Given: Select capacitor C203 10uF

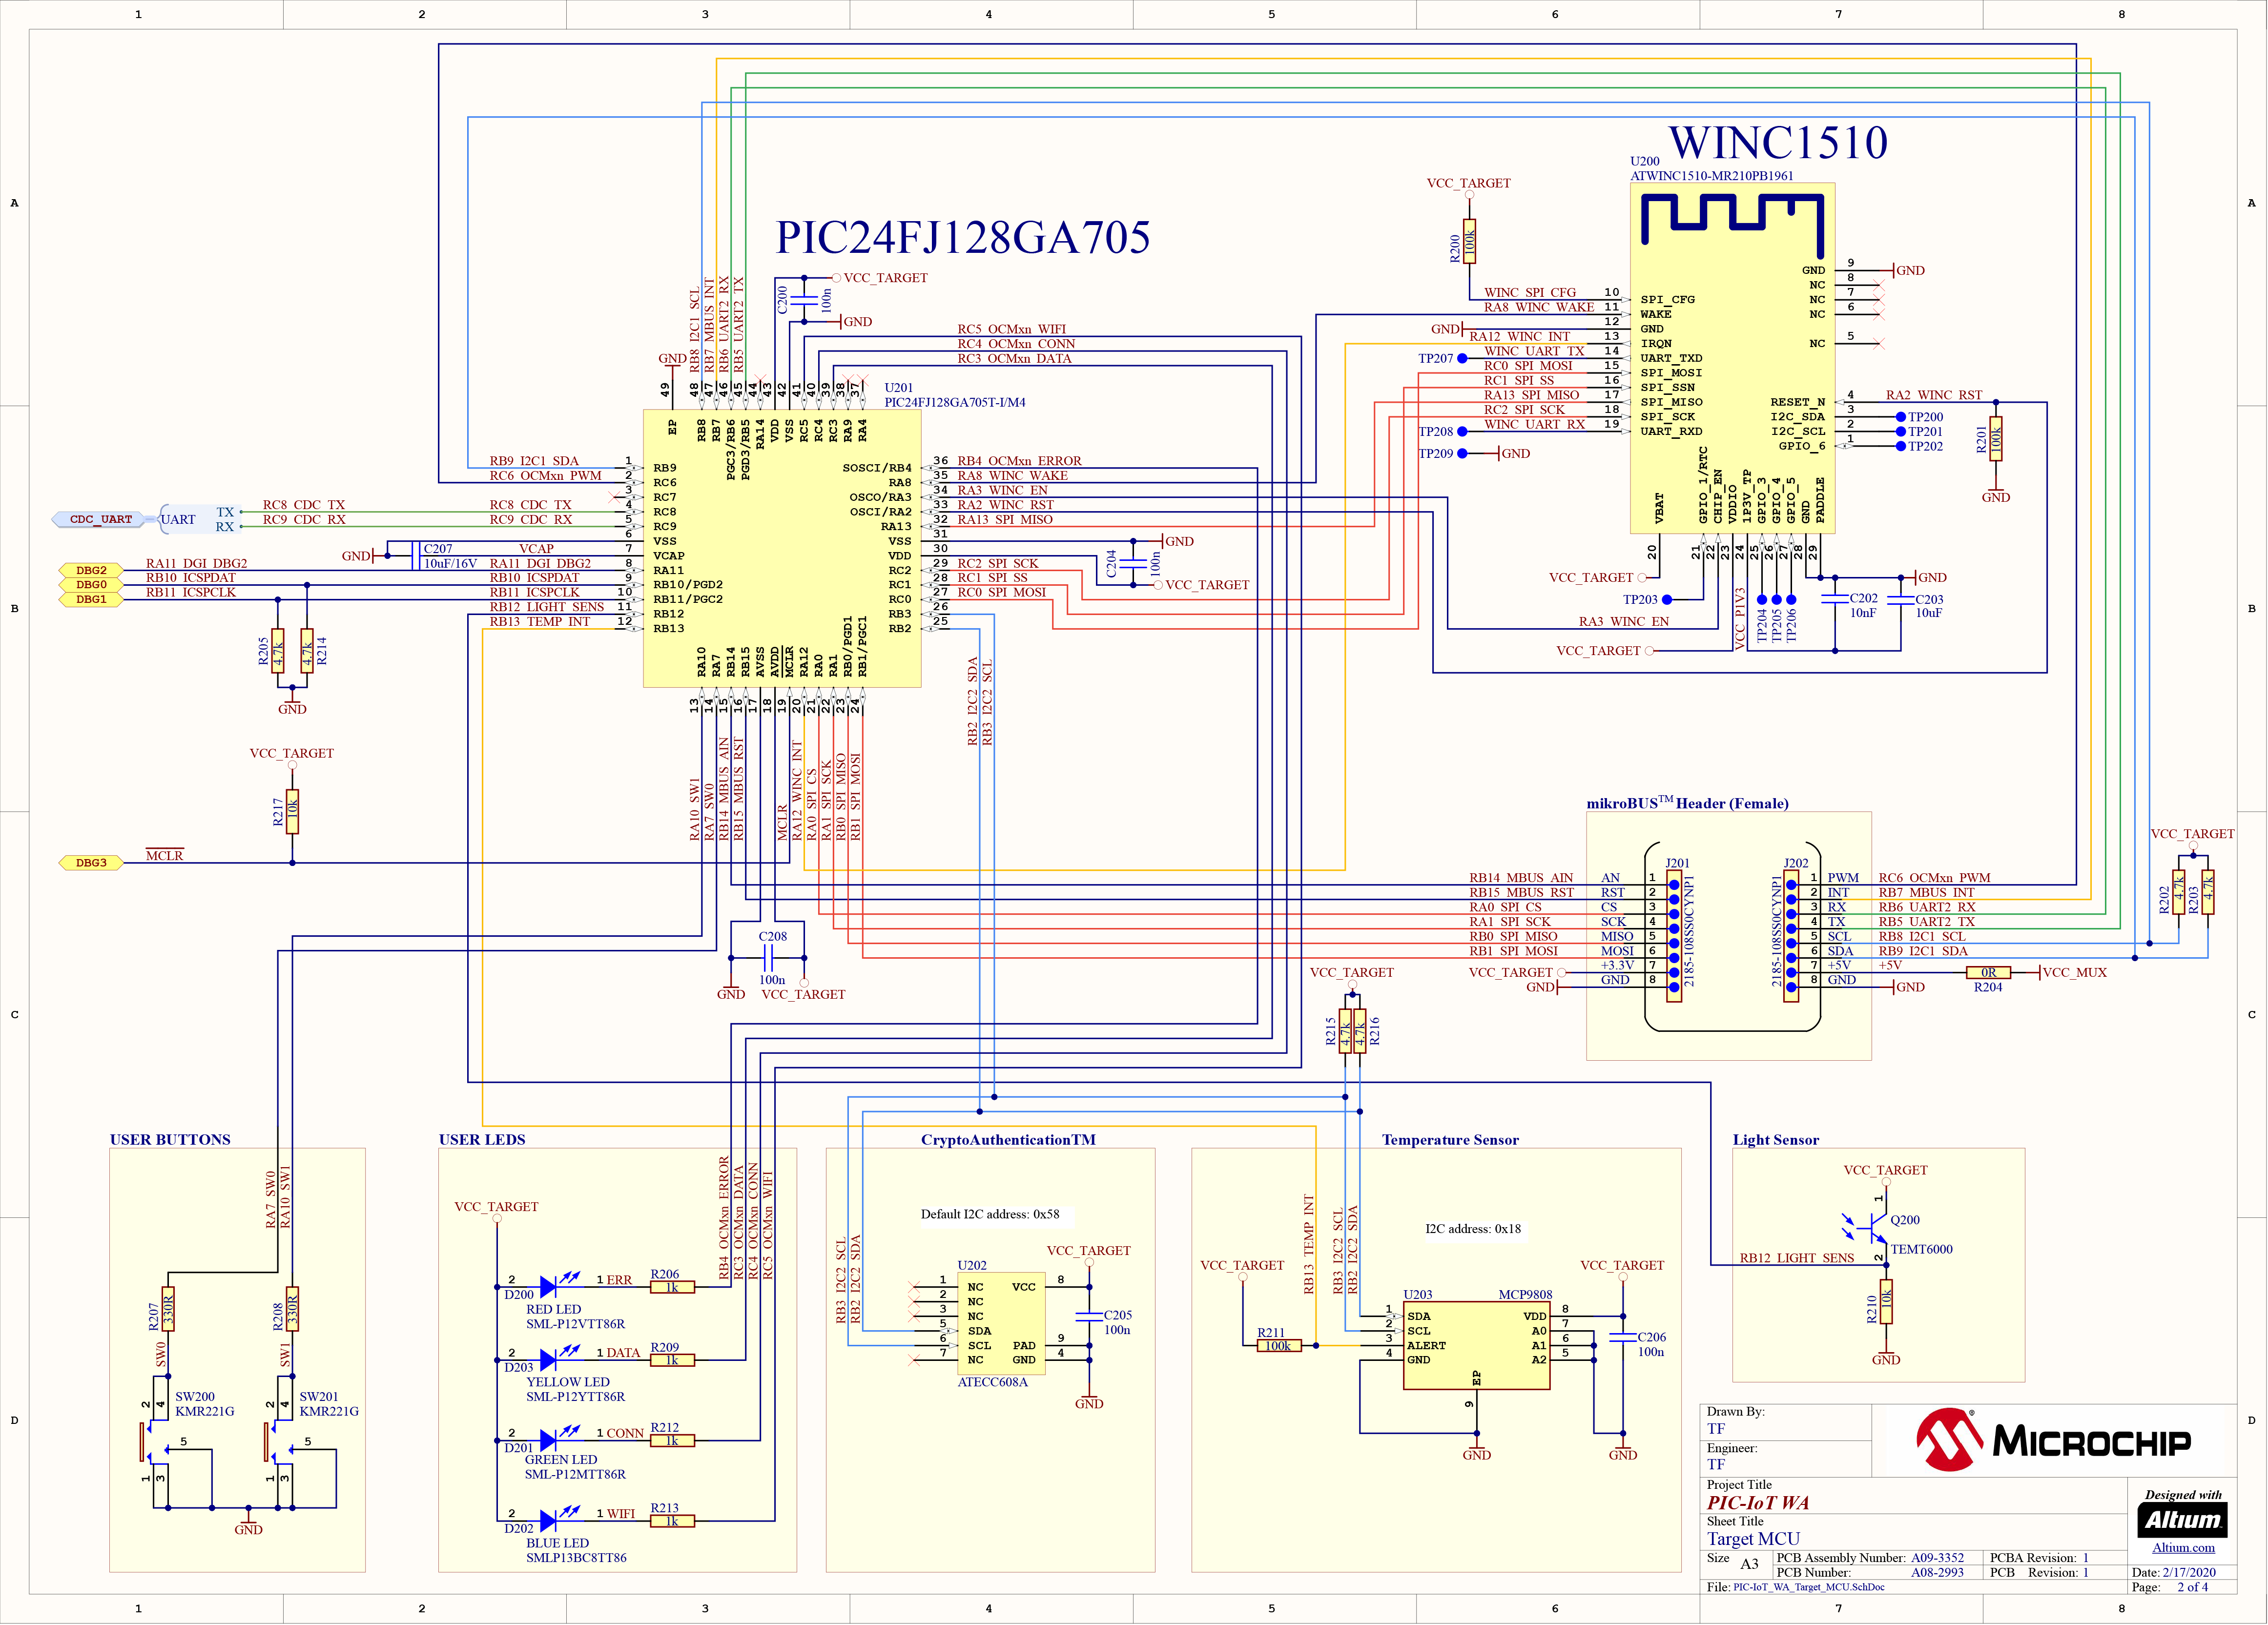Looking at the screenshot, I should [1901, 599].
